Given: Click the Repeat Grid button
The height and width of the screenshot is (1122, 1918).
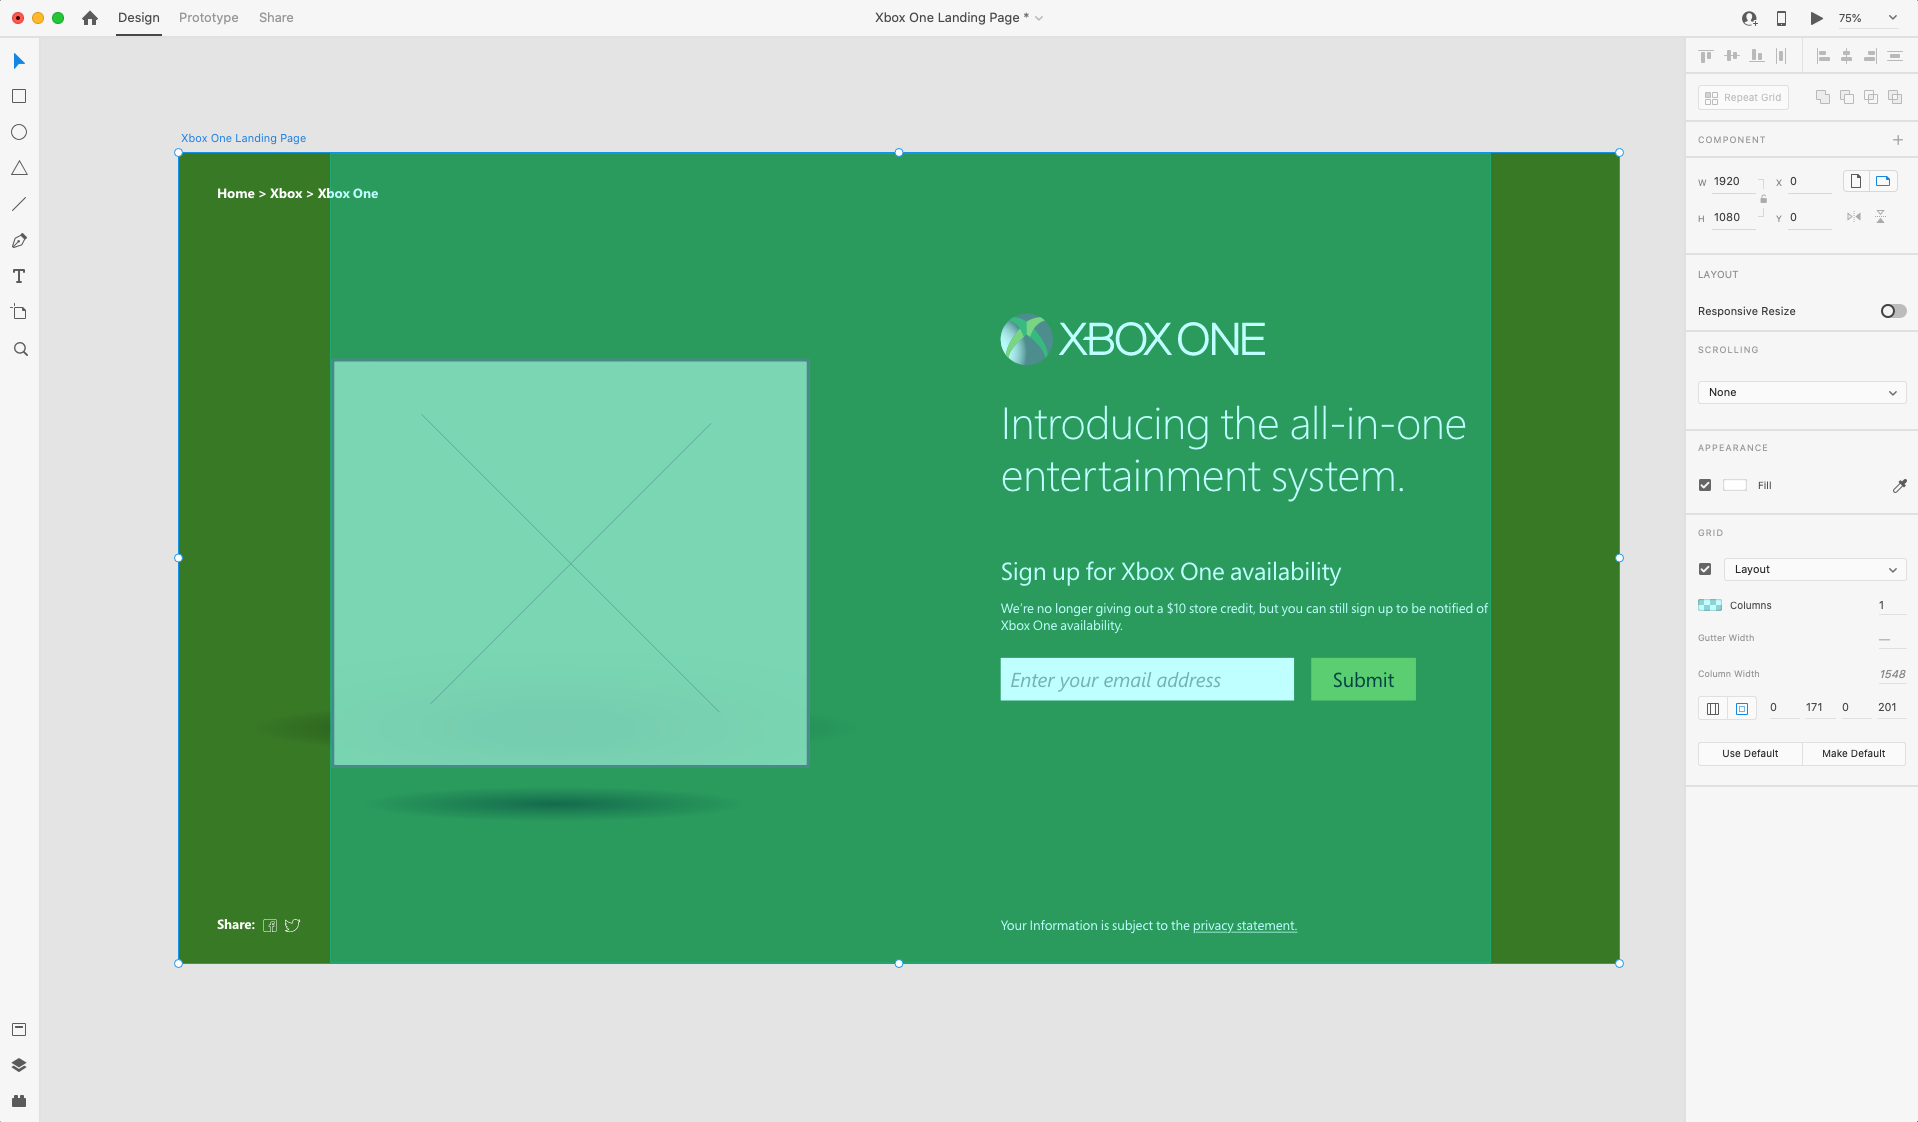Looking at the screenshot, I should 1743,97.
